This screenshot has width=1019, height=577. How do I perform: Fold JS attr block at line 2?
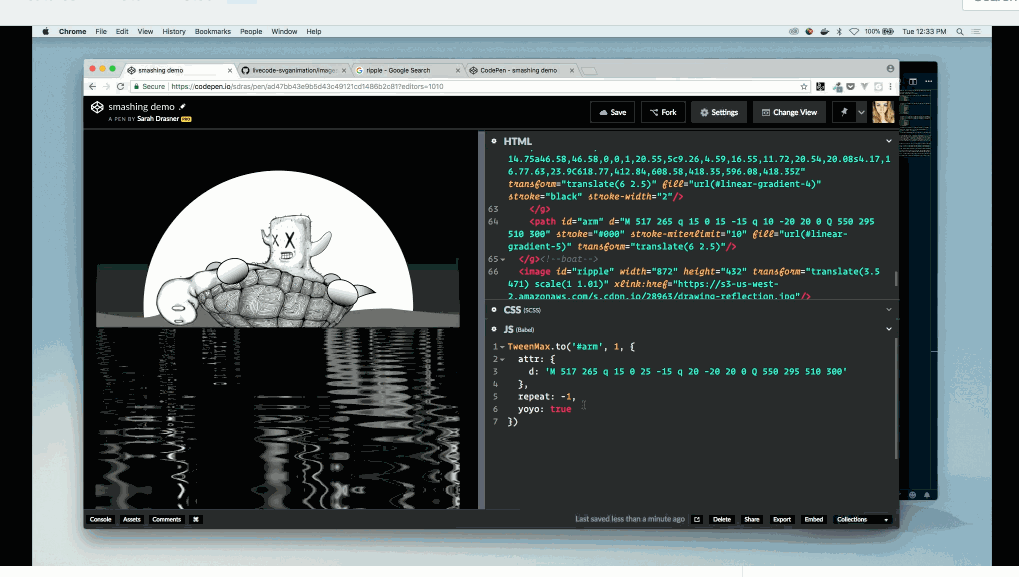coord(502,359)
